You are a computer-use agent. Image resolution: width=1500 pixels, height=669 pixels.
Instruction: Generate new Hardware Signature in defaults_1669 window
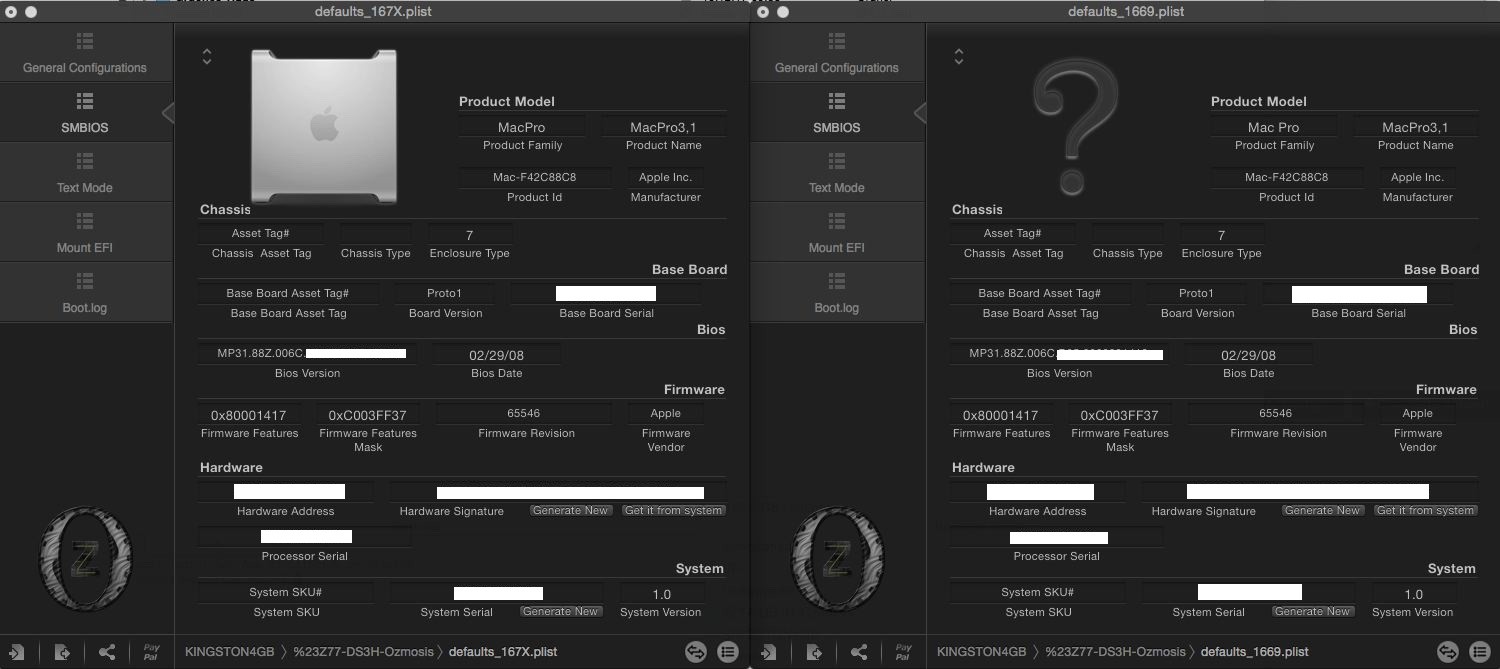[1322, 510]
